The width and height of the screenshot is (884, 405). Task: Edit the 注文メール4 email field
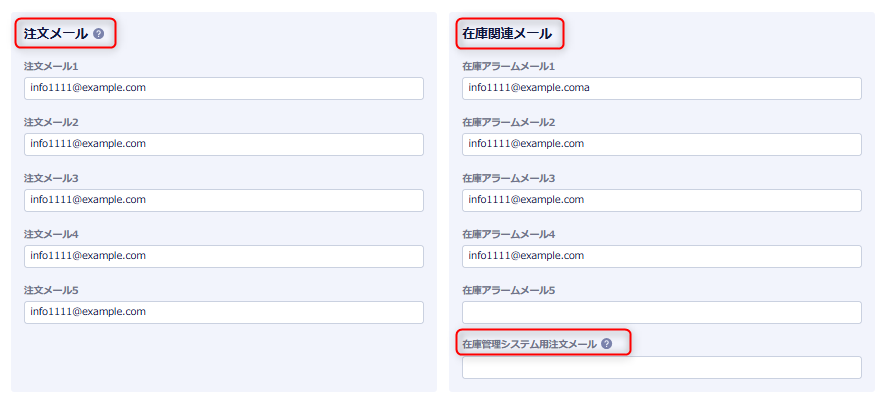pos(224,256)
